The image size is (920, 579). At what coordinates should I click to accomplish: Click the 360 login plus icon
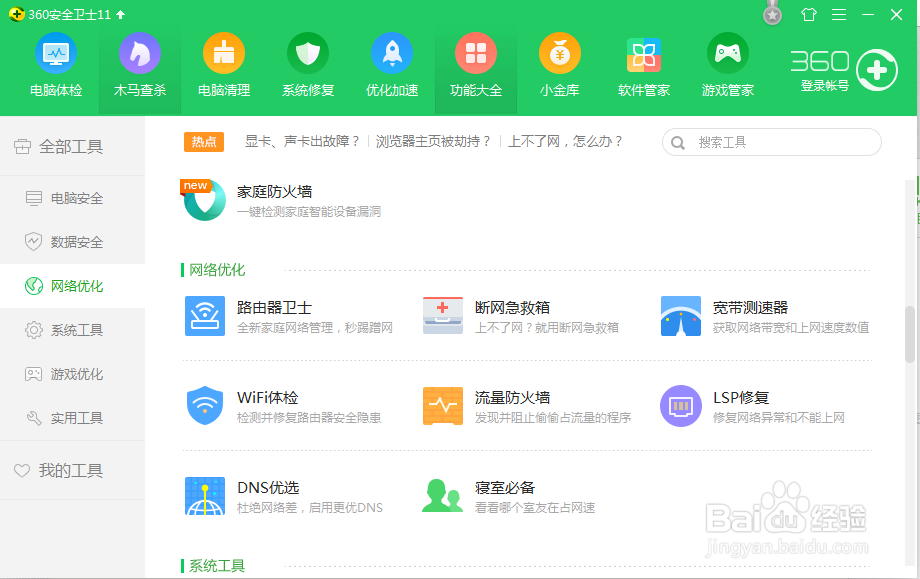[877, 70]
